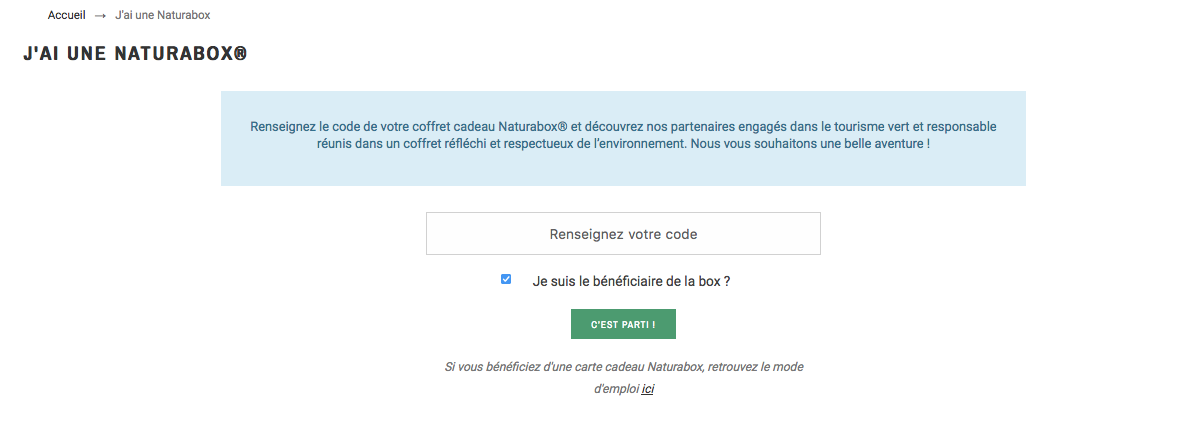Select the "J'ai une Naturabox" breadcrumb item

pos(162,15)
